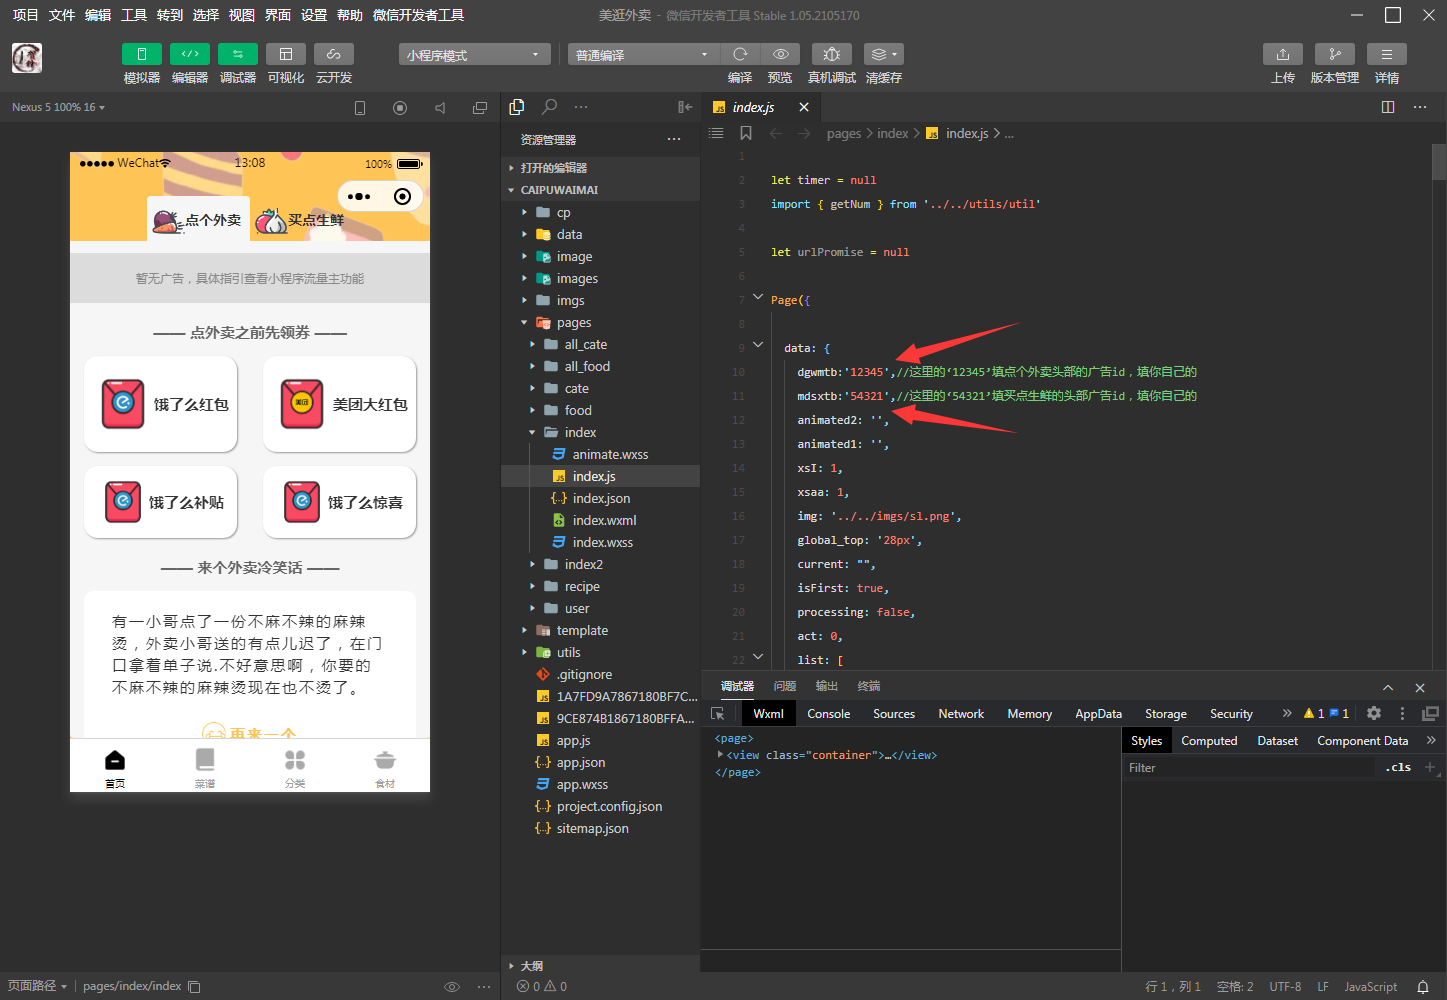The height and width of the screenshot is (1000, 1447).
Task: Detach the simulator window icon
Action: (480, 108)
